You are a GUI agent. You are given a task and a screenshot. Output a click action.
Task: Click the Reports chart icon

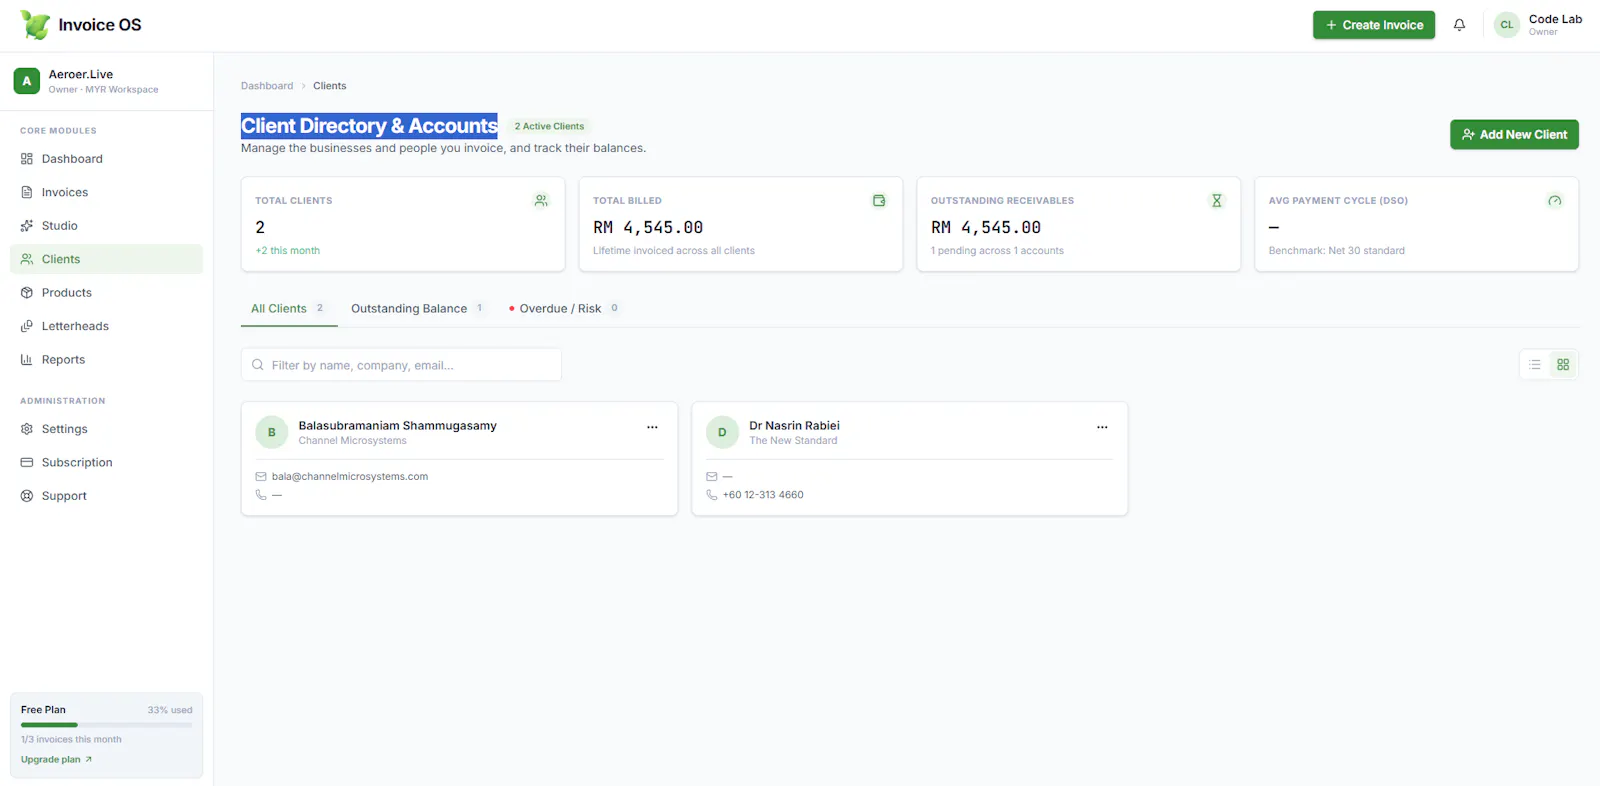(x=27, y=360)
